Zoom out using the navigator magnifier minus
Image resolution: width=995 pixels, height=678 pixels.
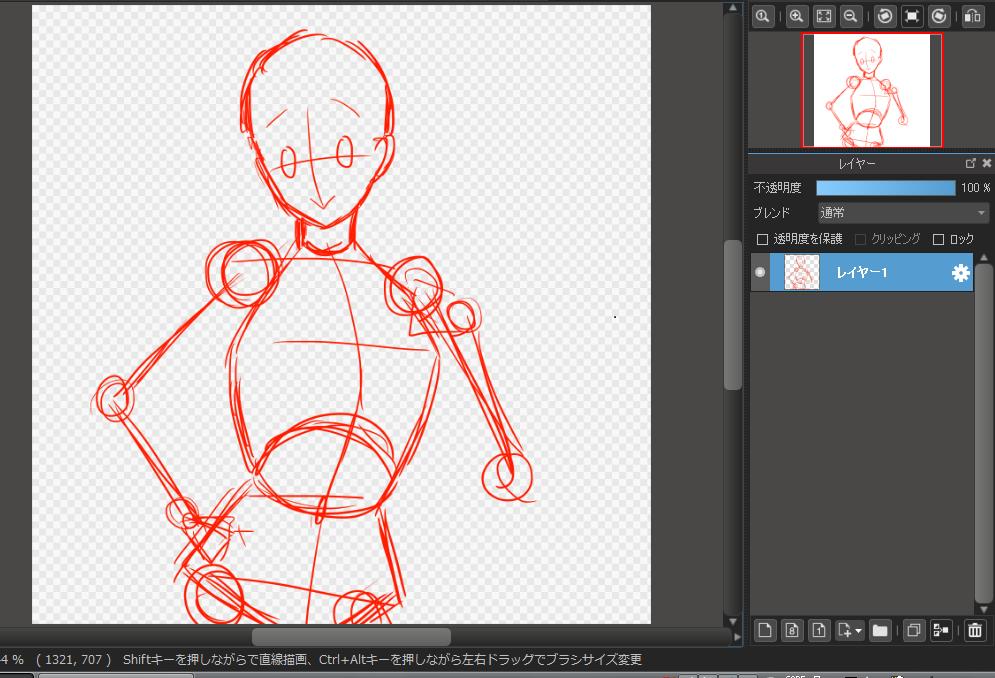(x=851, y=16)
